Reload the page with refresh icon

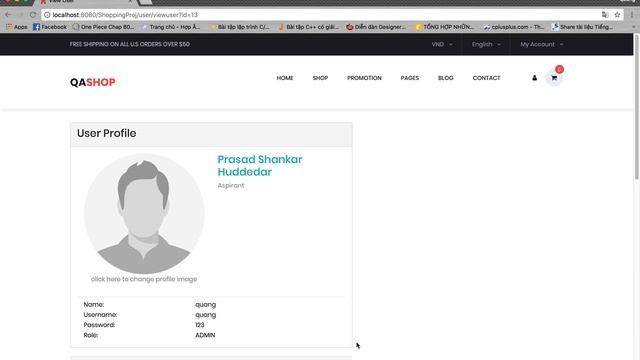[33, 15]
